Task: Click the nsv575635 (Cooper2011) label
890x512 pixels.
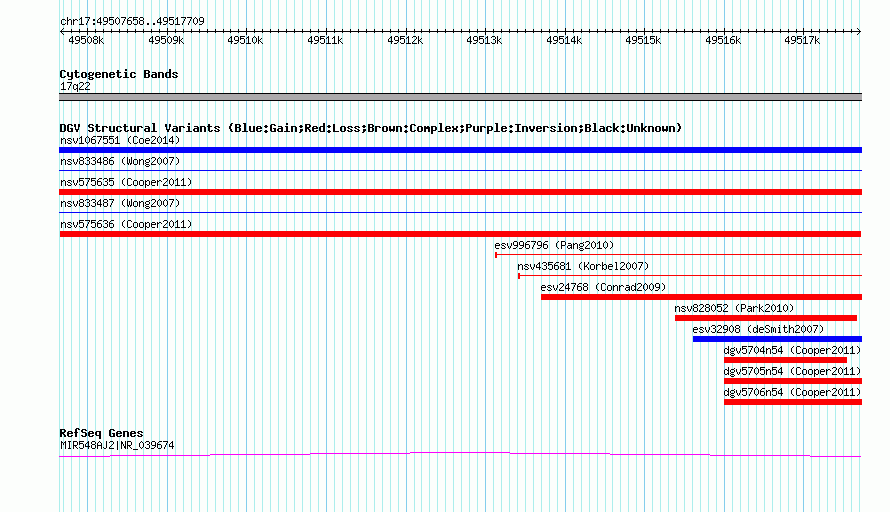Action: click(x=126, y=182)
